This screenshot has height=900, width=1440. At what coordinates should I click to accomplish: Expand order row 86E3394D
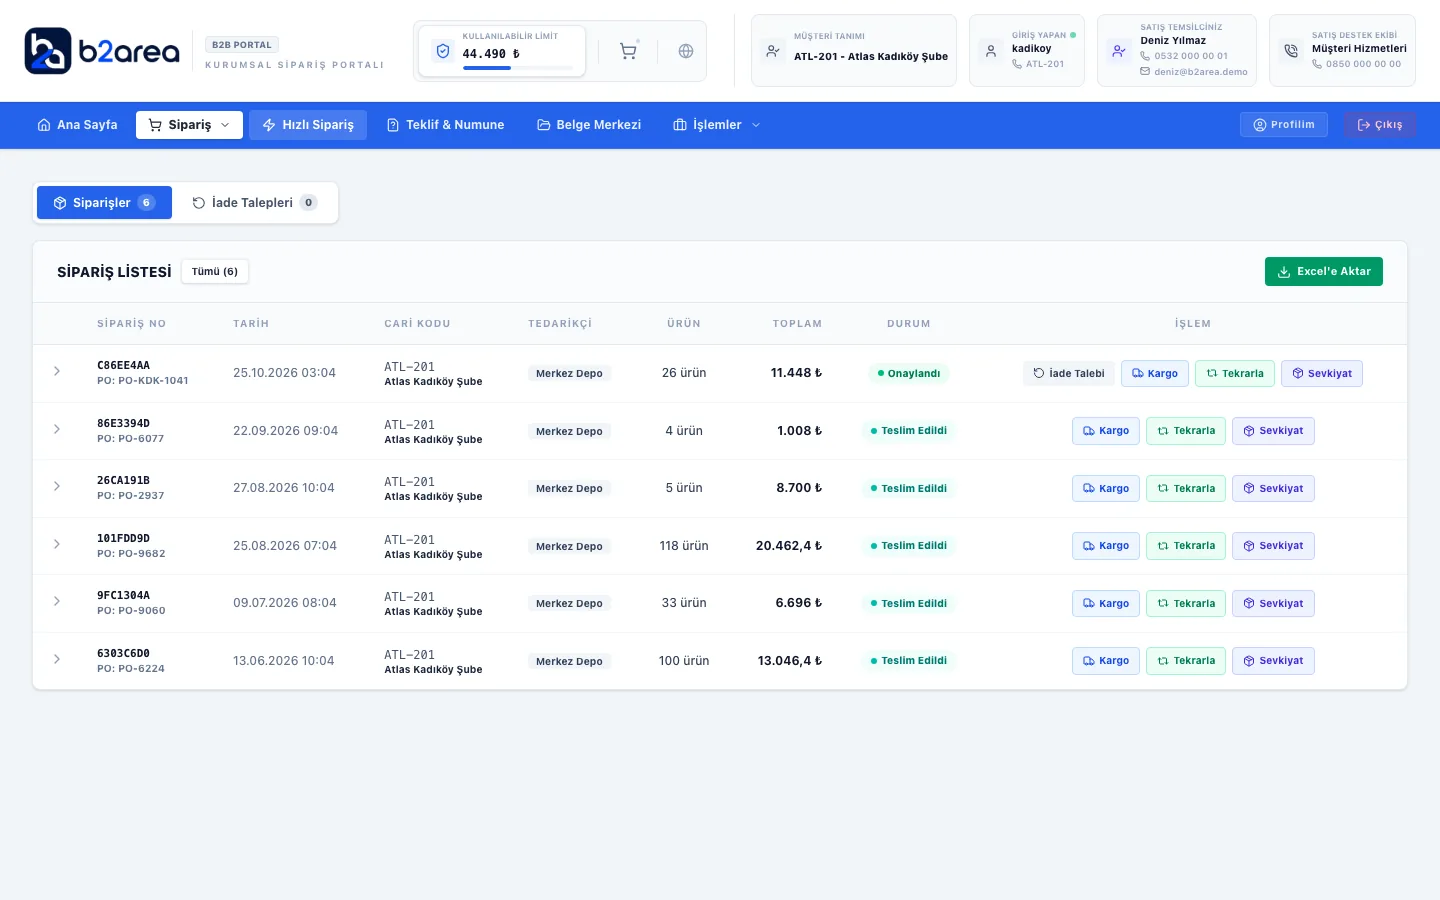[57, 430]
